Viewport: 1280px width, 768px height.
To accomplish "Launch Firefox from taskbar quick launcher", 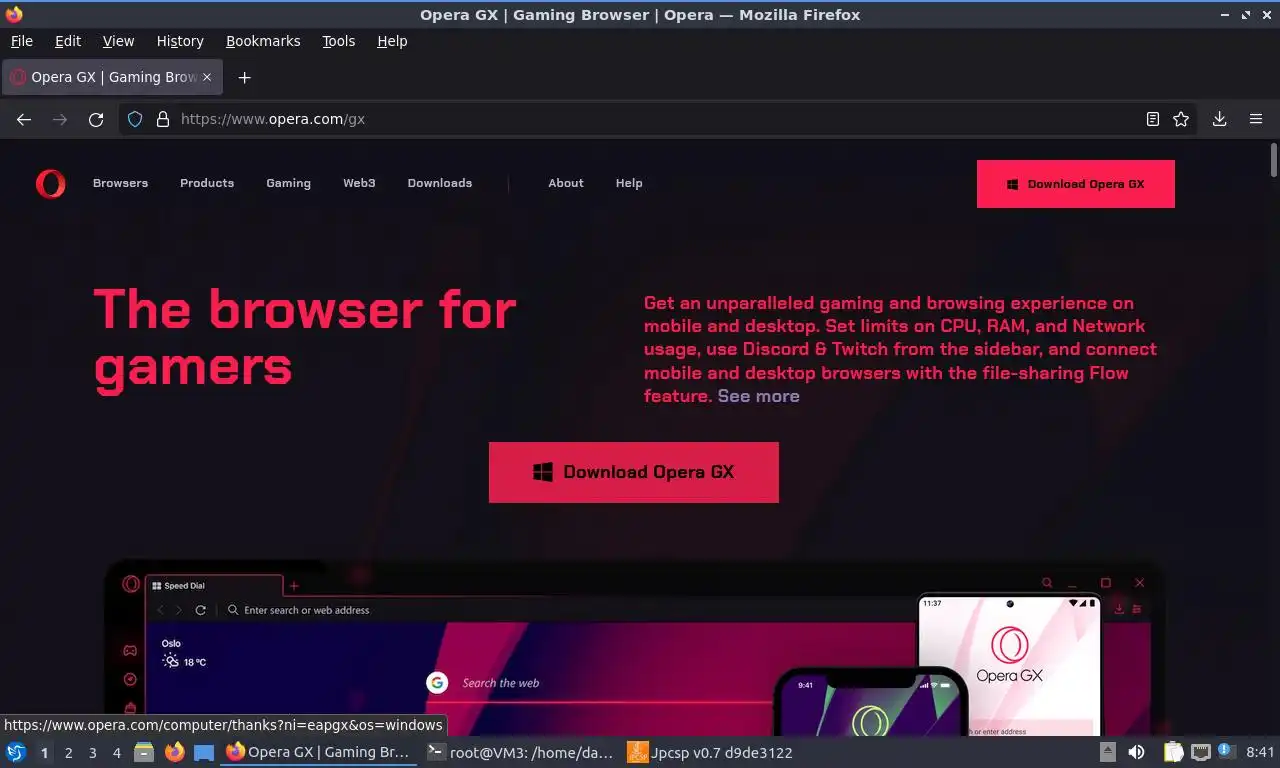I will coord(174,752).
